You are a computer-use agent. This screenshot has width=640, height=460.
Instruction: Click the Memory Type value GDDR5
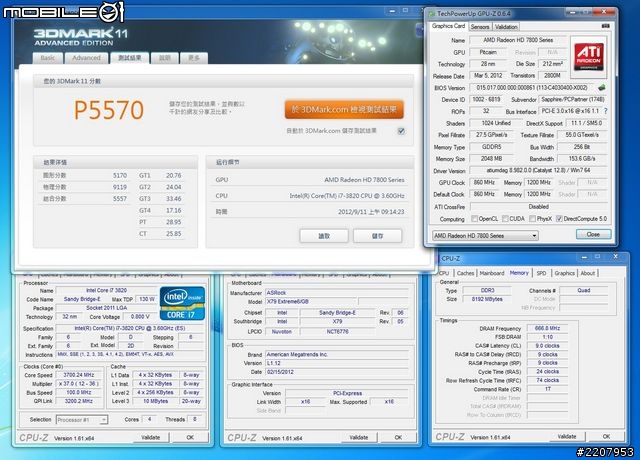[491, 147]
